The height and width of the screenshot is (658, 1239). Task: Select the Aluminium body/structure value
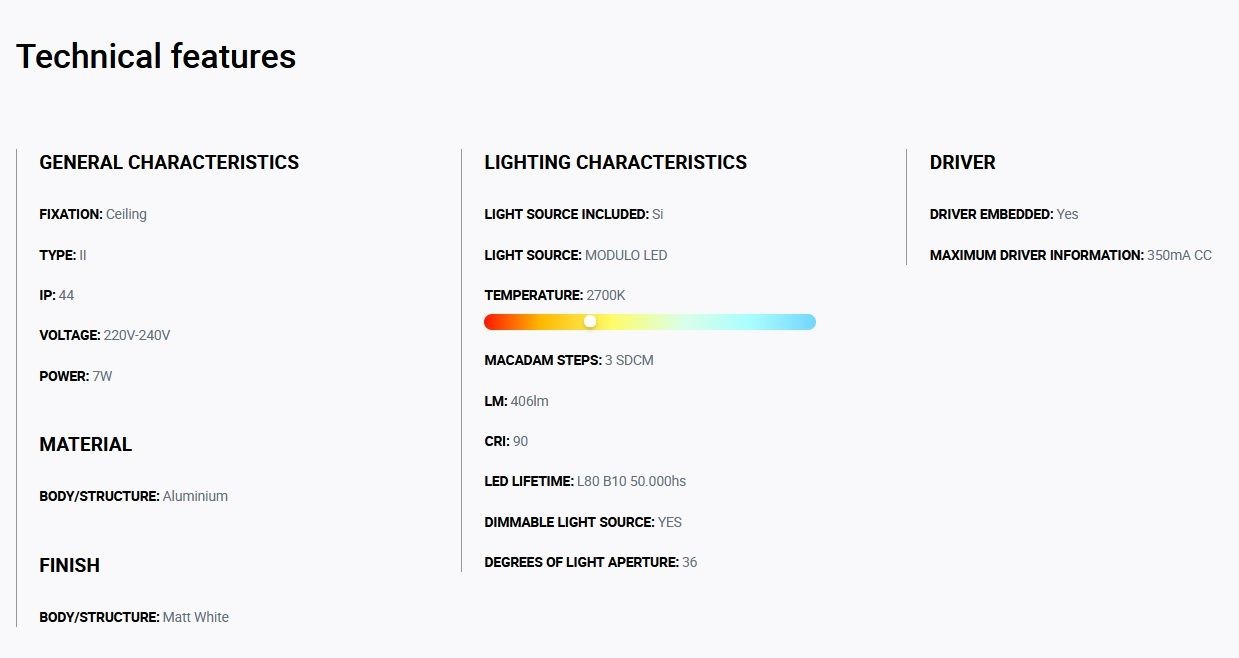tap(195, 496)
